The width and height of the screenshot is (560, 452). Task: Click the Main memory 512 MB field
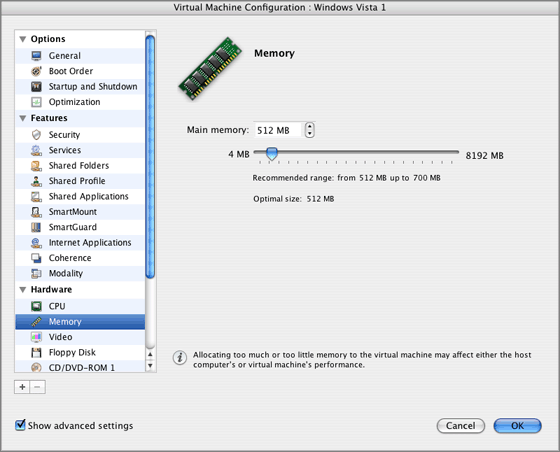click(279, 130)
